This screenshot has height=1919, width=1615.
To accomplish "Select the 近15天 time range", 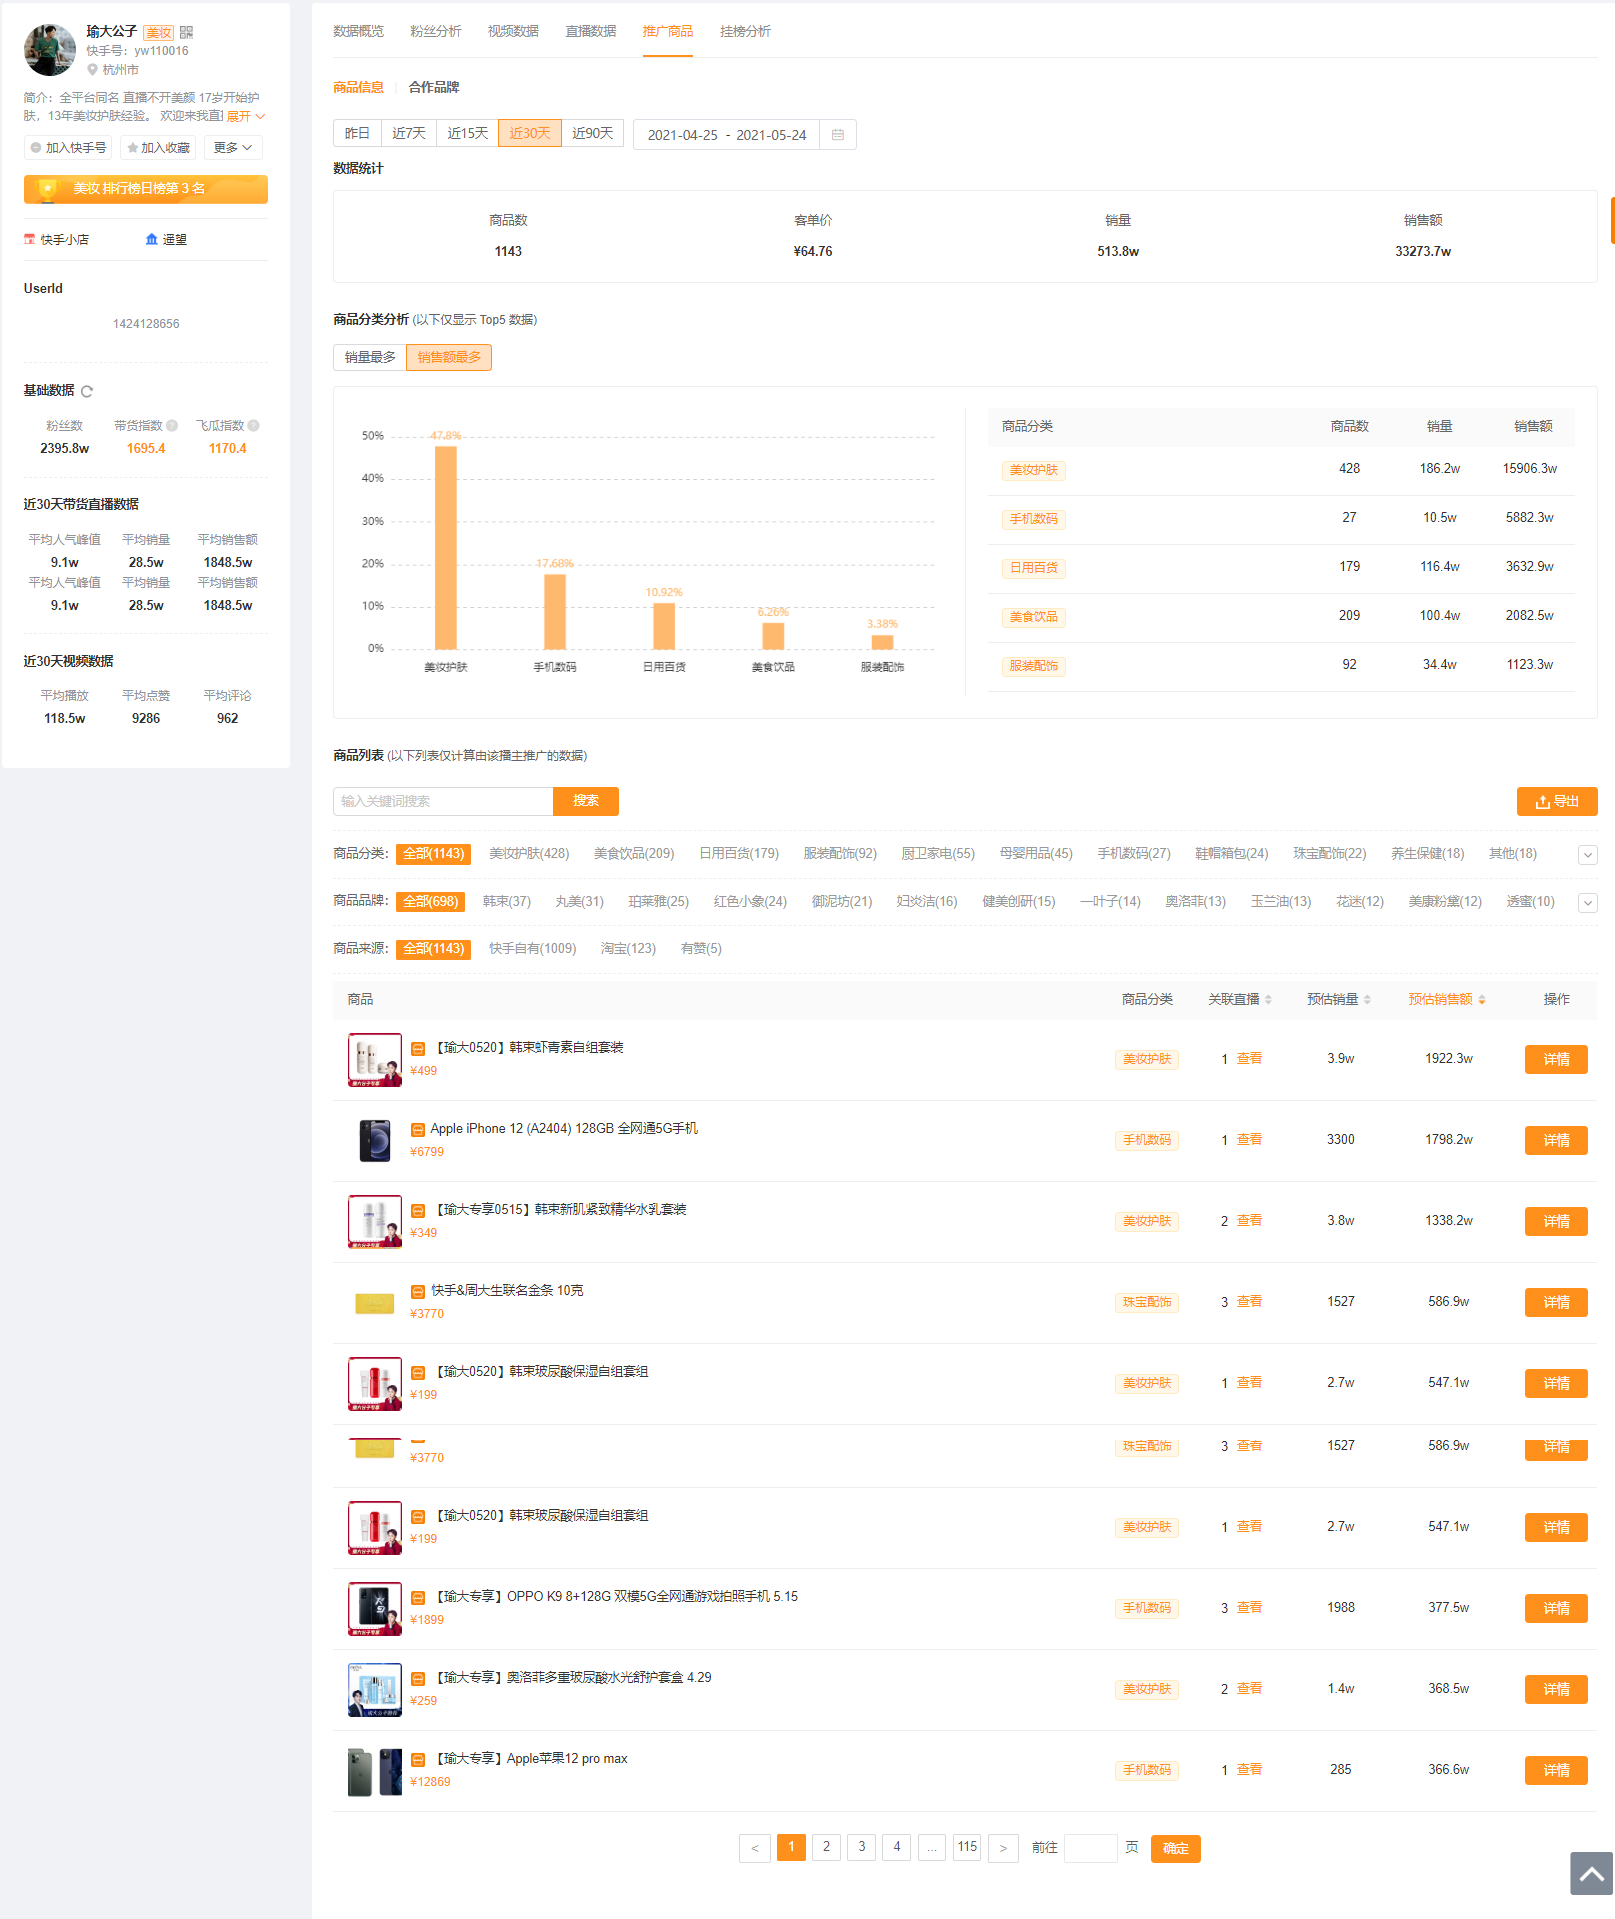I will pyautogui.click(x=467, y=134).
